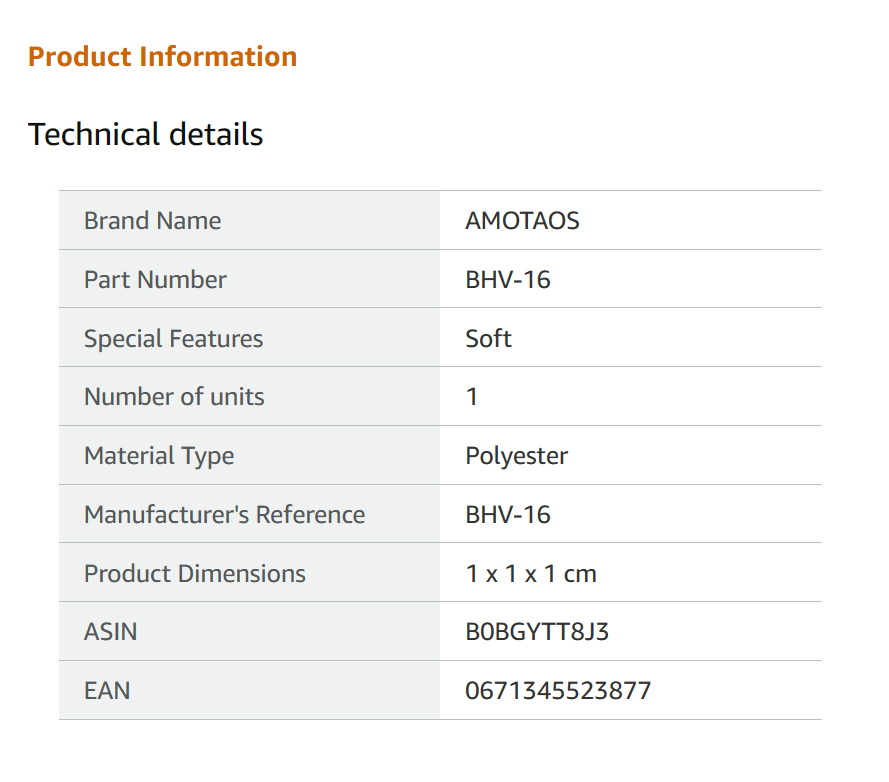Select the AMOTAOS brand value

click(x=522, y=221)
